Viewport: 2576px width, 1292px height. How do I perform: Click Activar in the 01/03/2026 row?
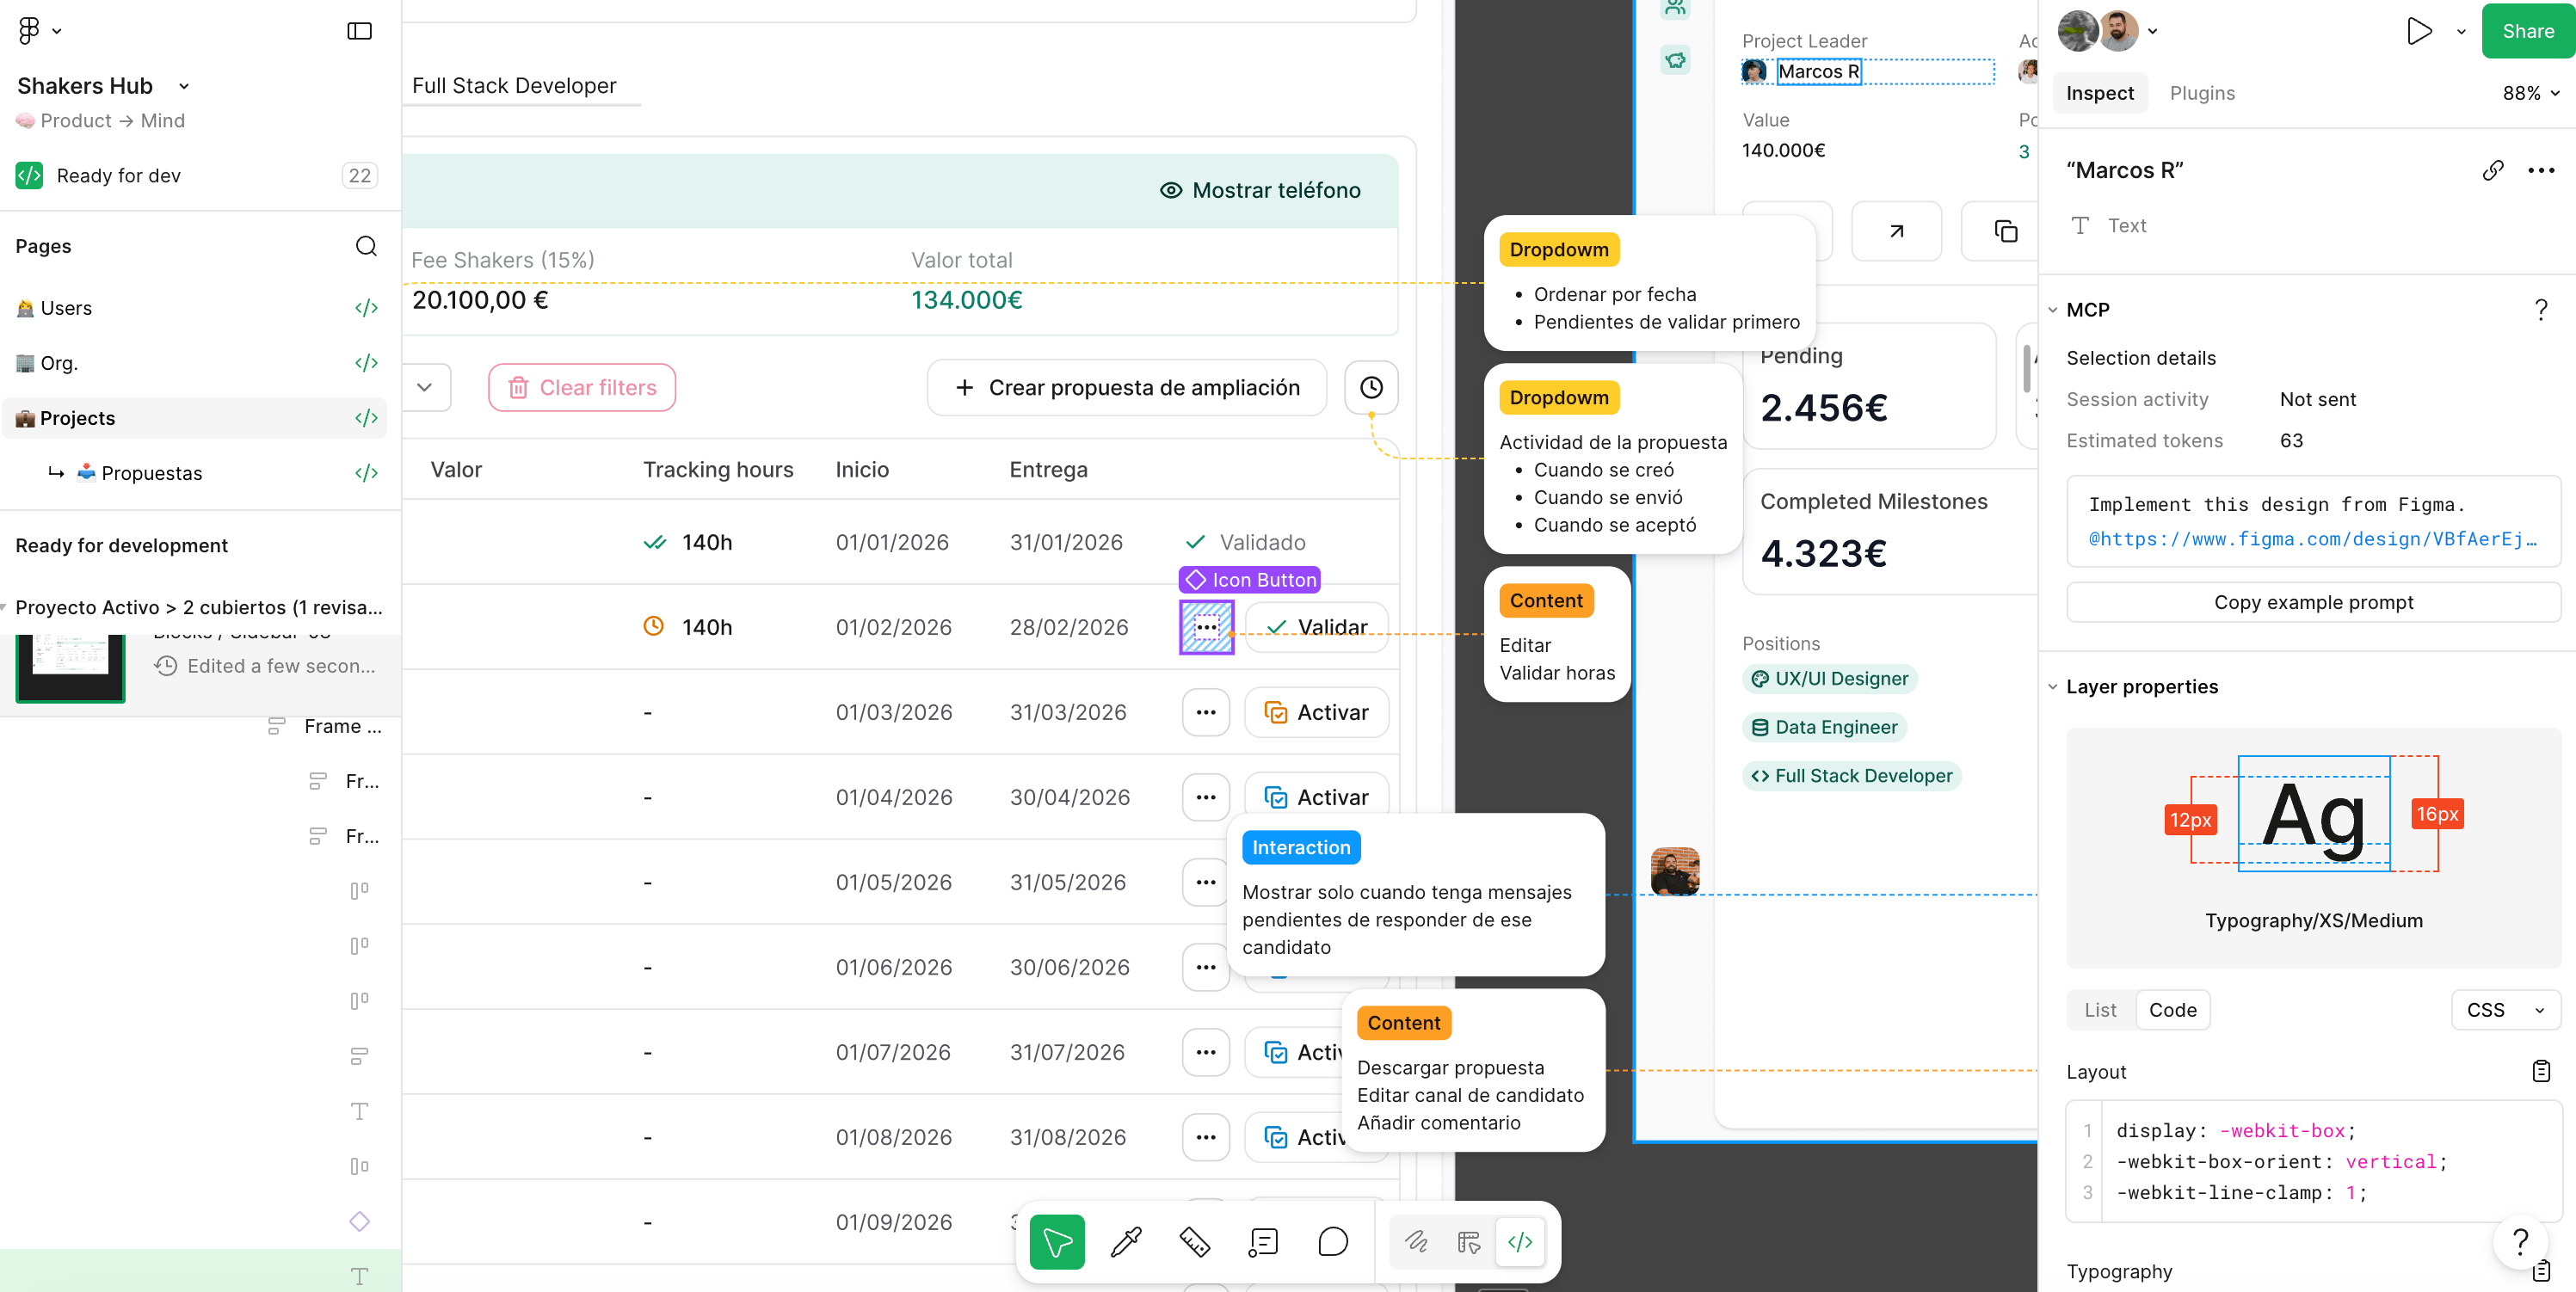1317,712
